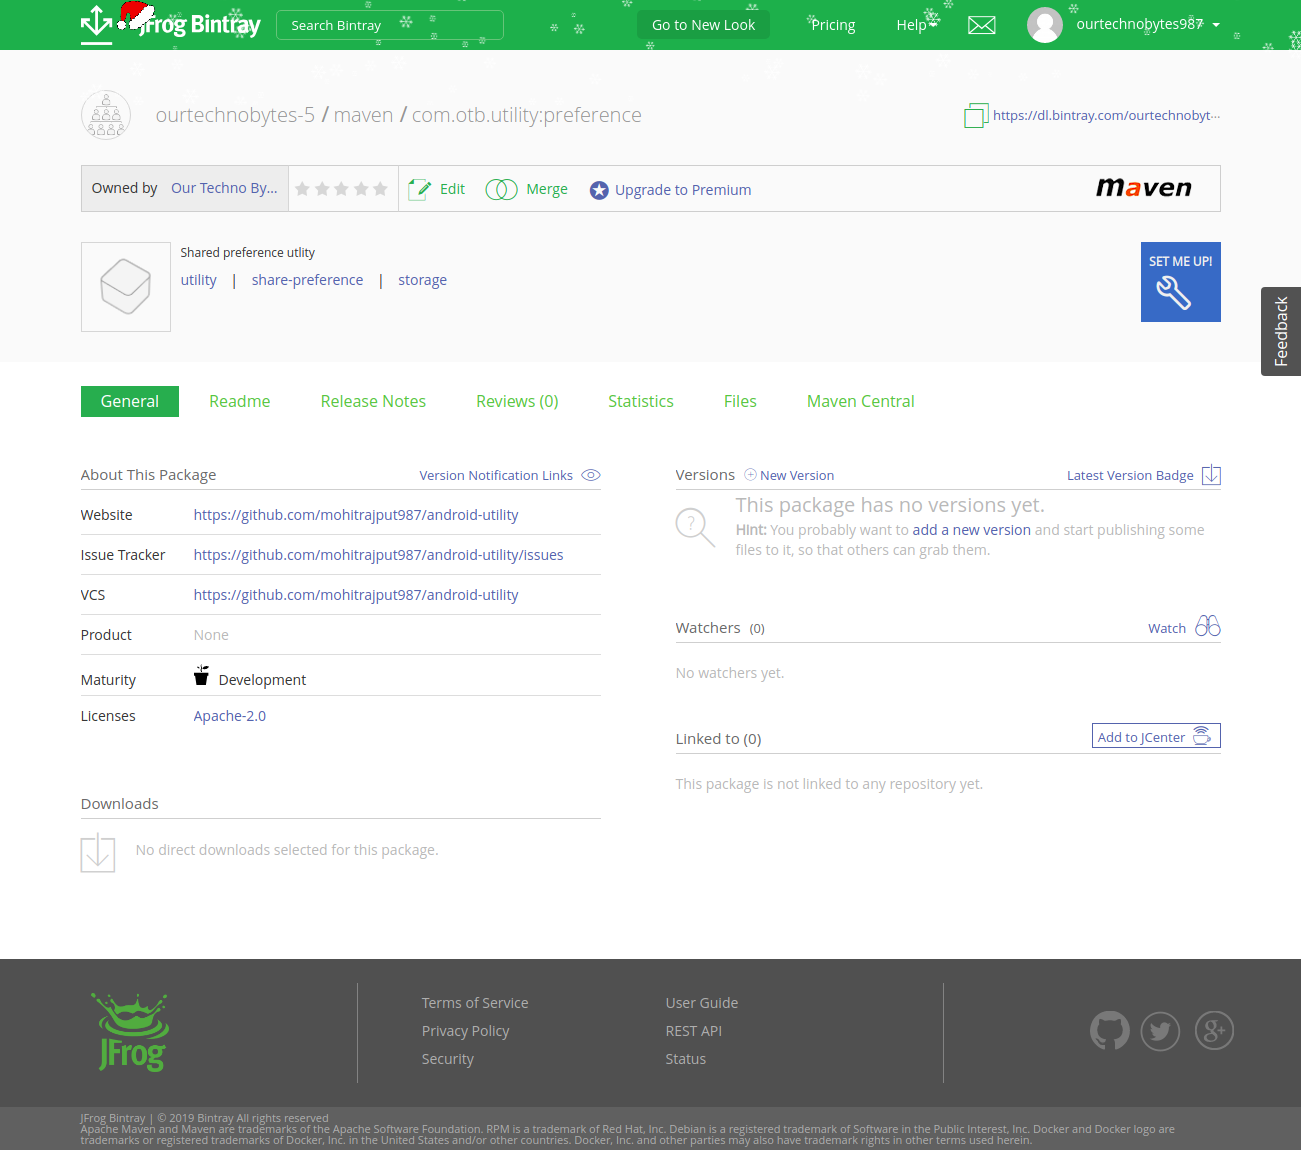Open Terms of Service footer link
The width and height of the screenshot is (1301, 1150).
coord(475,1003)
